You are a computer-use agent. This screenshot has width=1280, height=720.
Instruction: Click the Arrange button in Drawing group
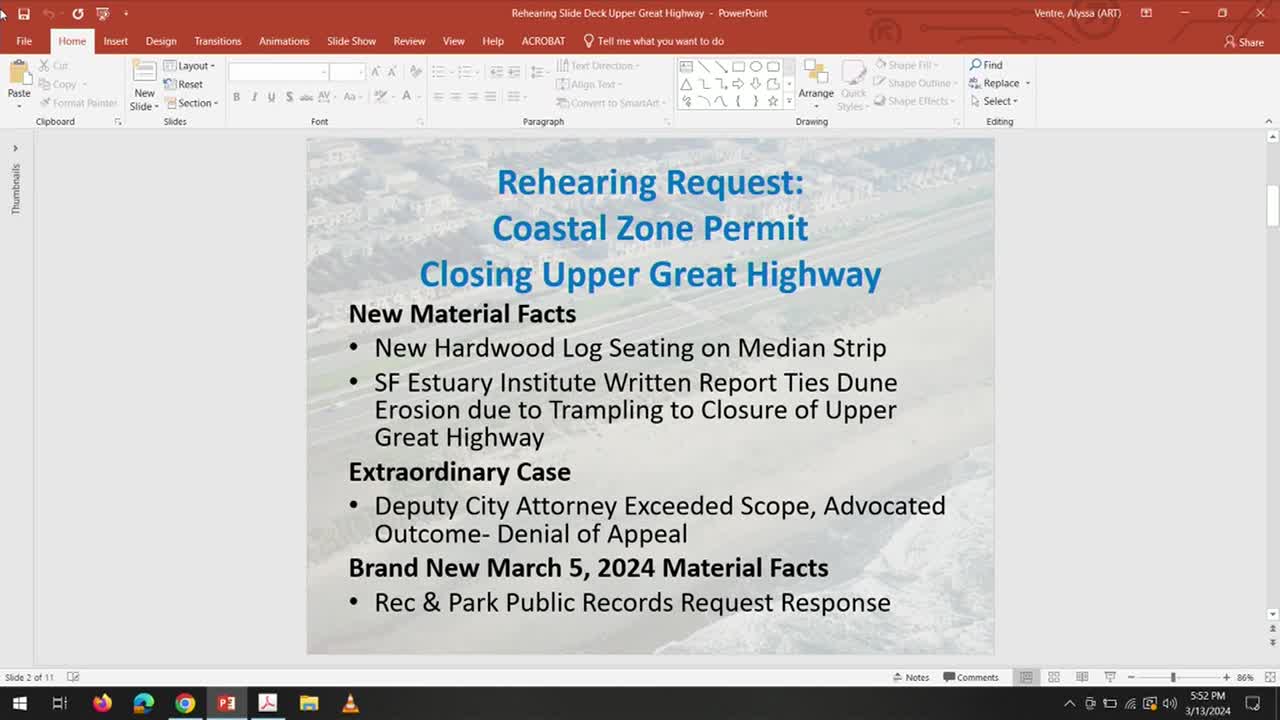[816, 84]
